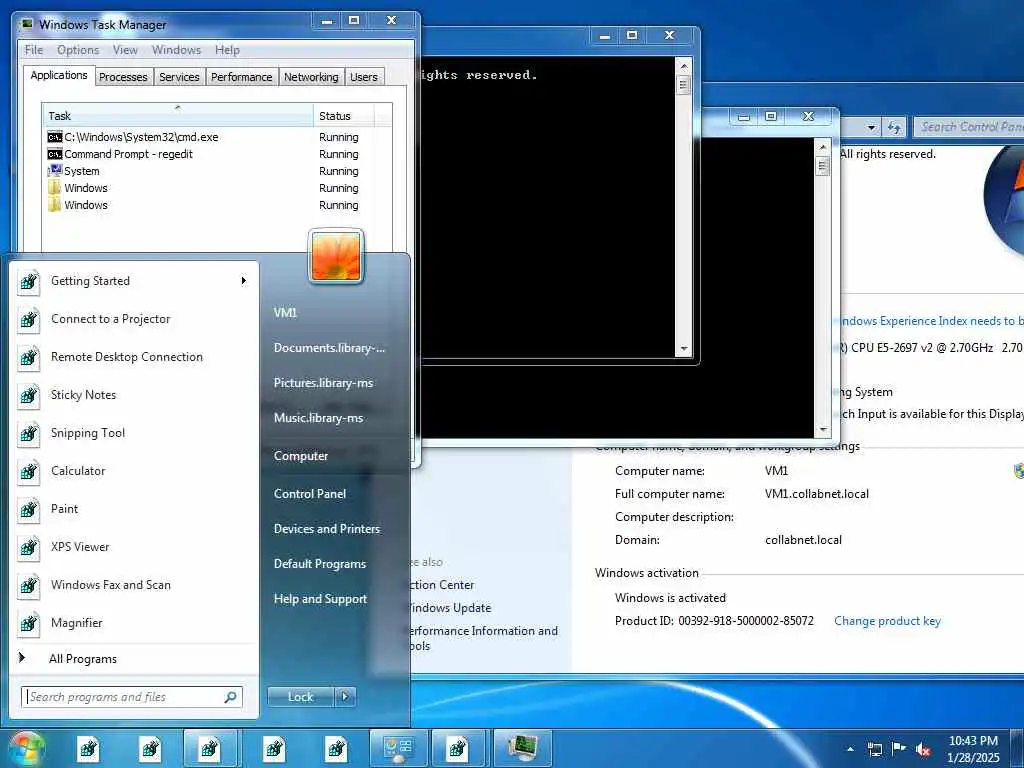The image size is (1024, 768).
Task: Open Getting Started in the Start menu
Action: [x=134, y=281]
